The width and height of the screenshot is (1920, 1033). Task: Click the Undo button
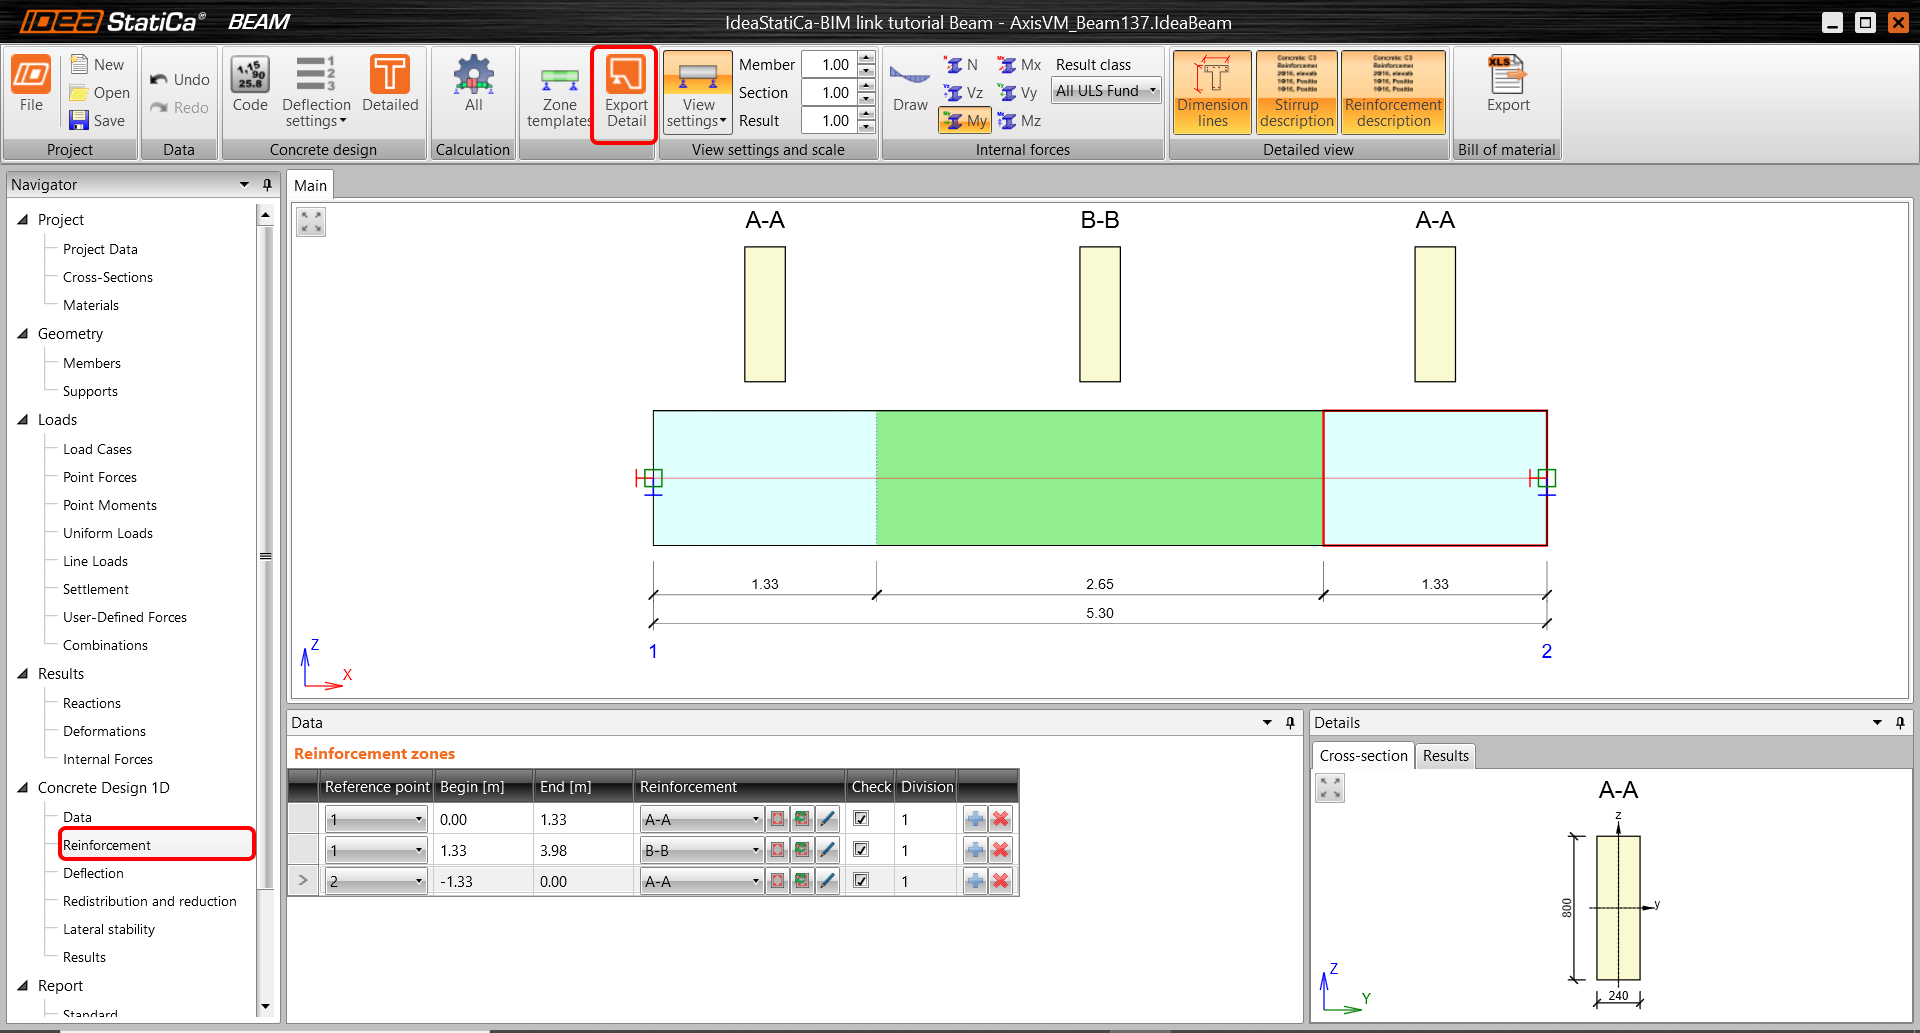click(x=180, y=80)
